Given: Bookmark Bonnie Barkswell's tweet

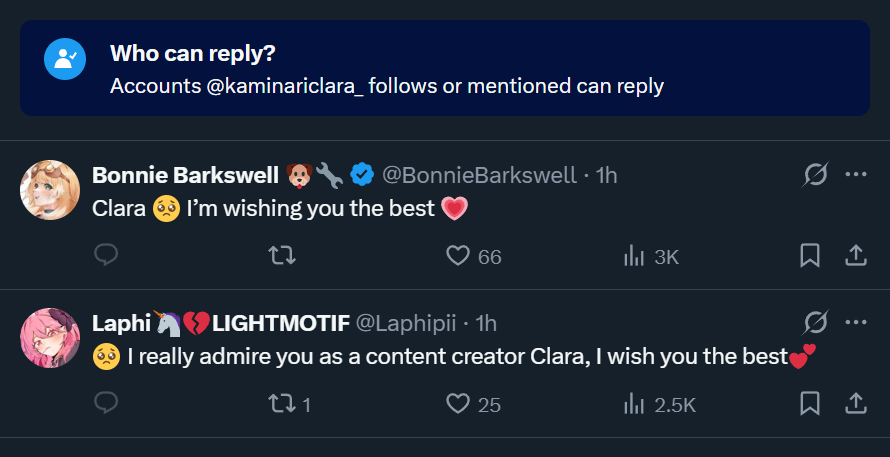Looking at the screenshot, I should coord(810,256).
